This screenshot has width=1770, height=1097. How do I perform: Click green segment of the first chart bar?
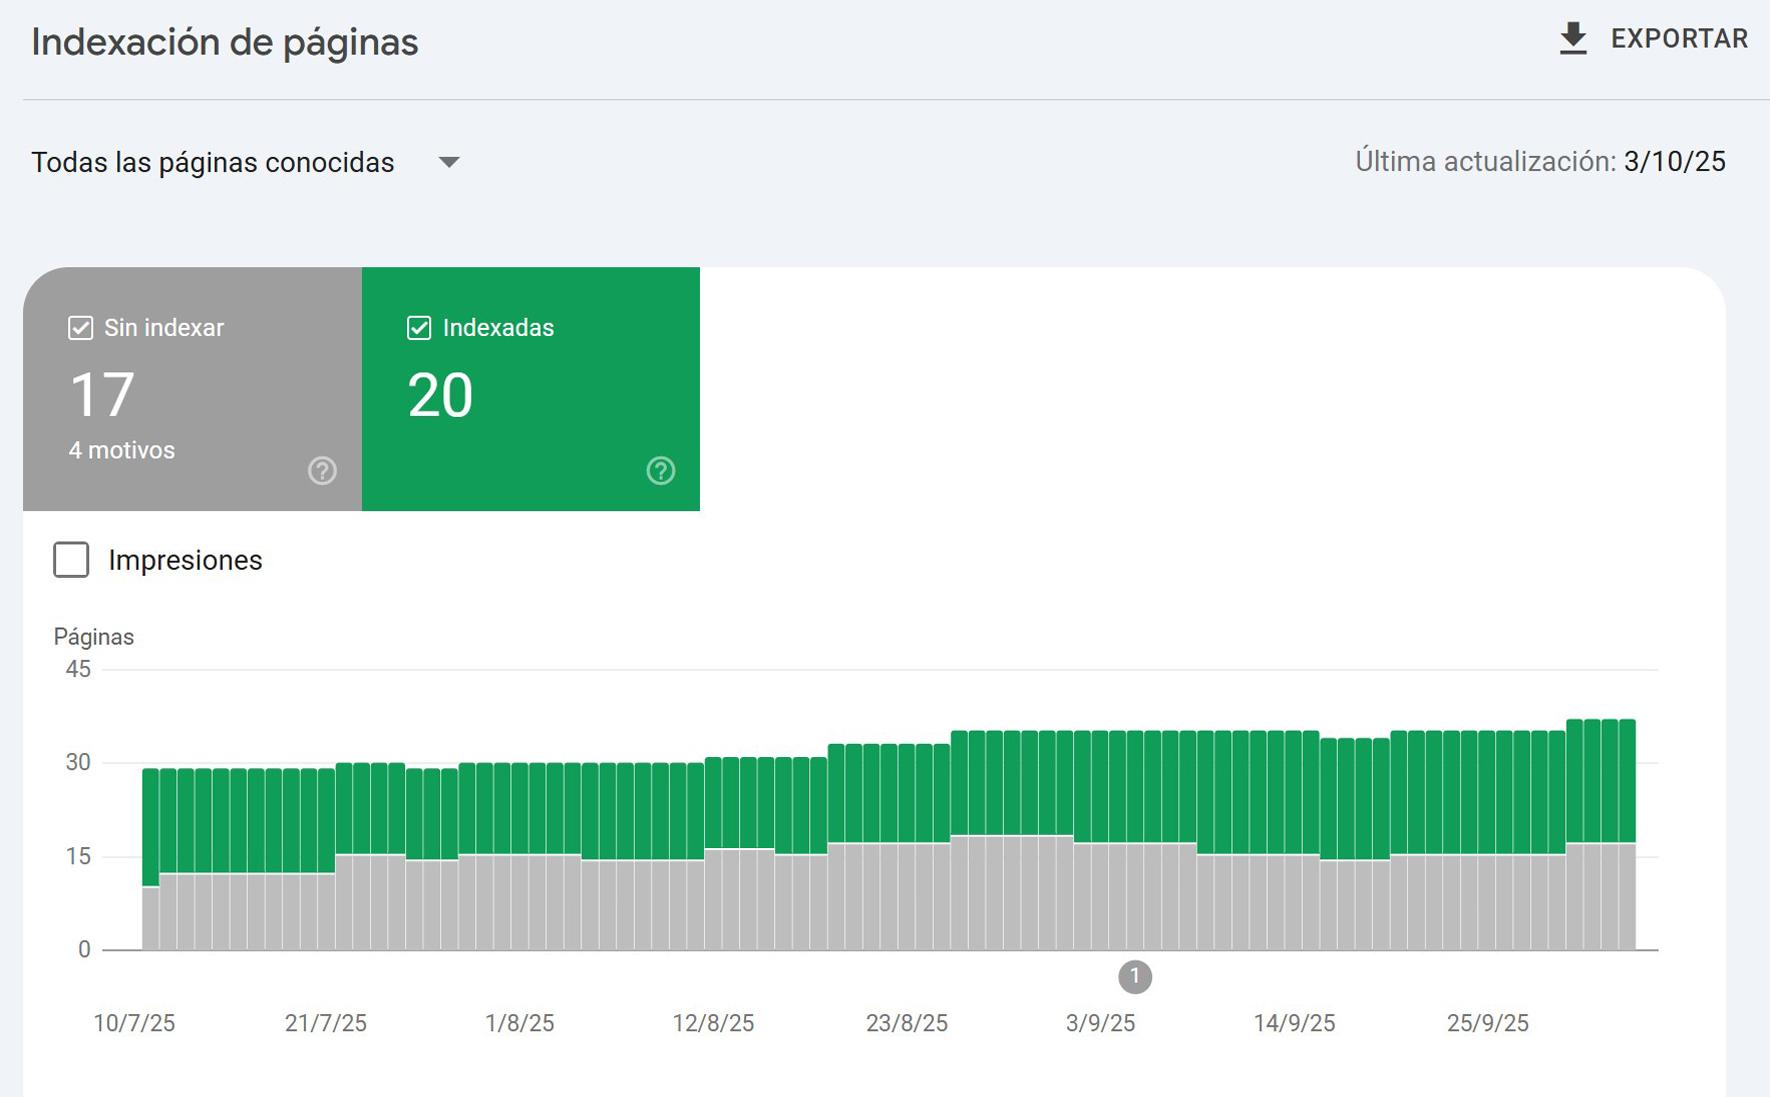pos(151,825)
